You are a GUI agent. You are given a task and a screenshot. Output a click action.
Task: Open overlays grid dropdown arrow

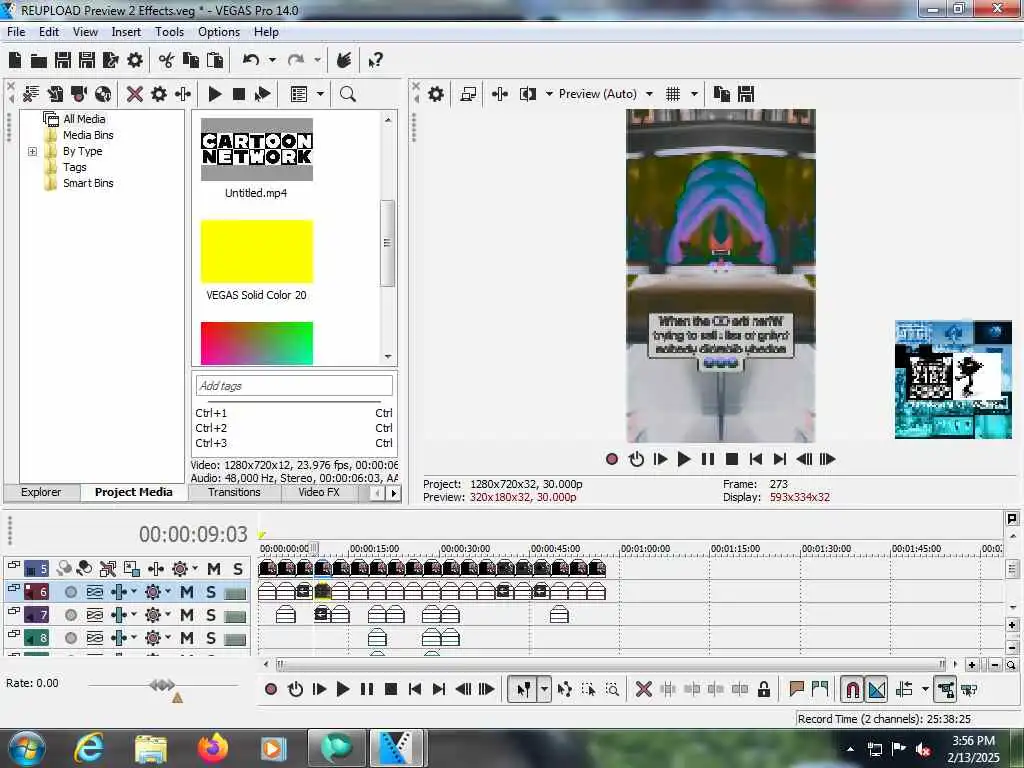694,94
